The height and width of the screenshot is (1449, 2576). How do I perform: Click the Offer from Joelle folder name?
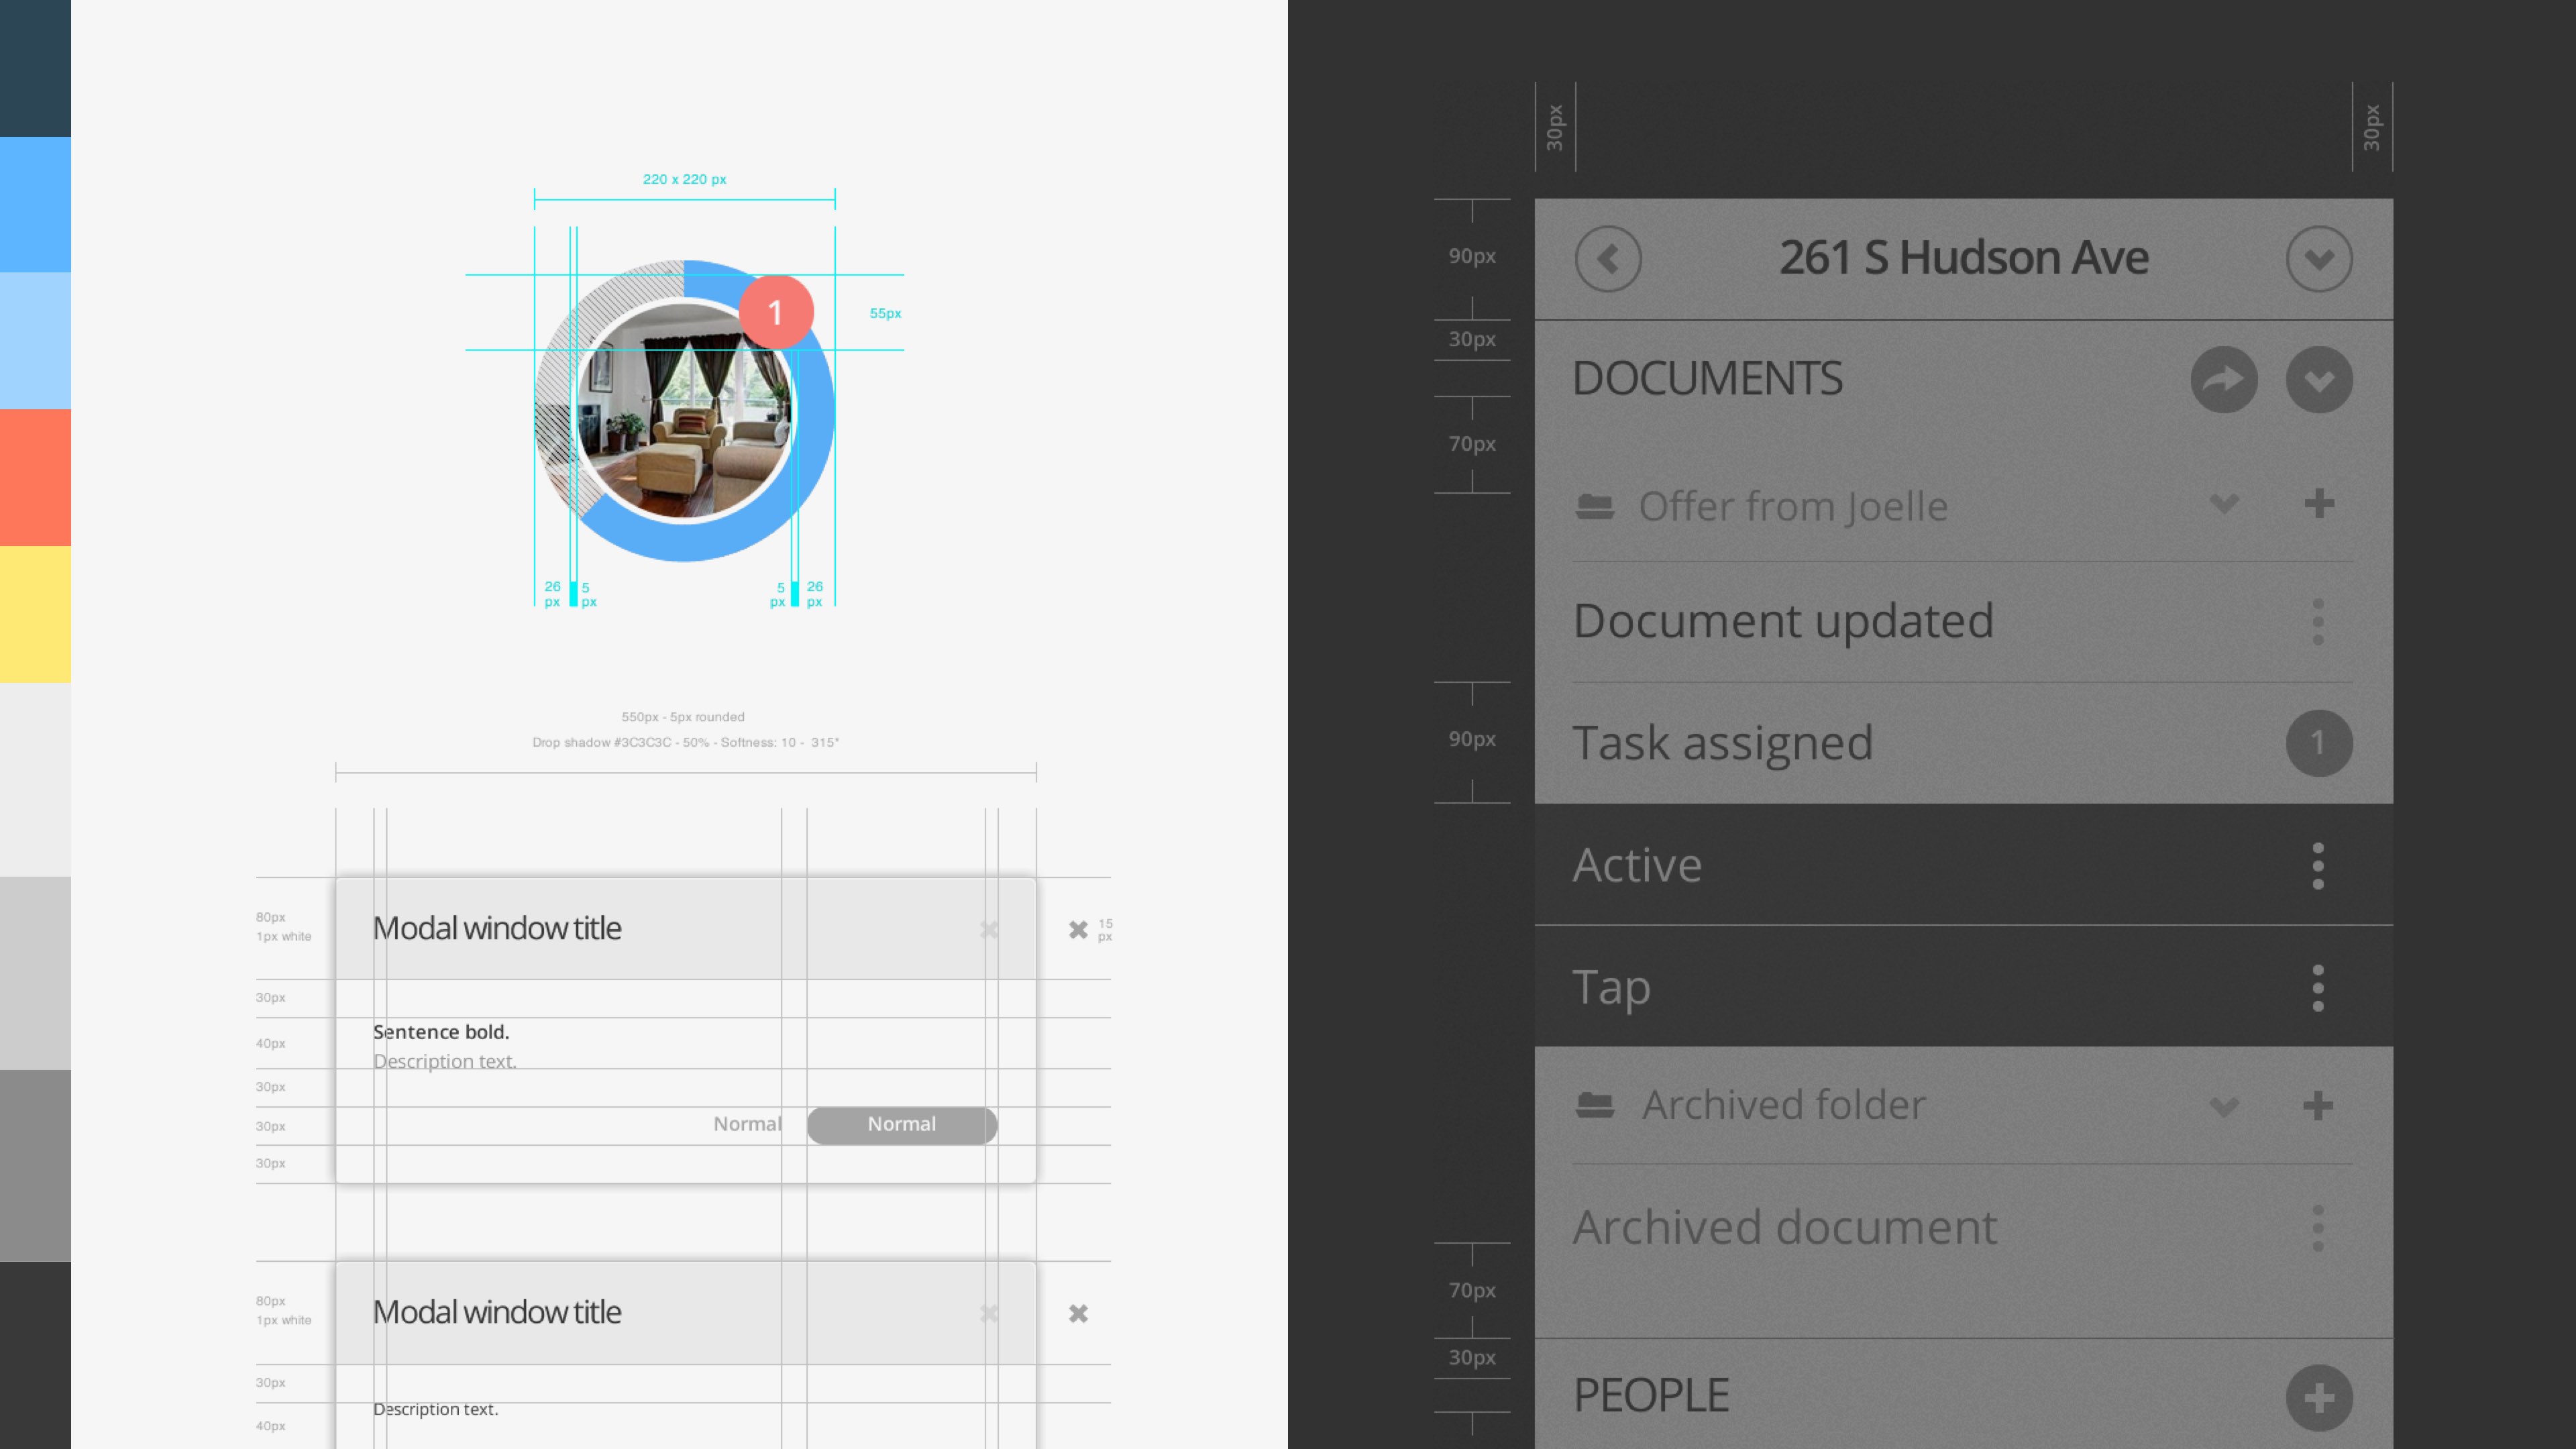click(1793, 506)
